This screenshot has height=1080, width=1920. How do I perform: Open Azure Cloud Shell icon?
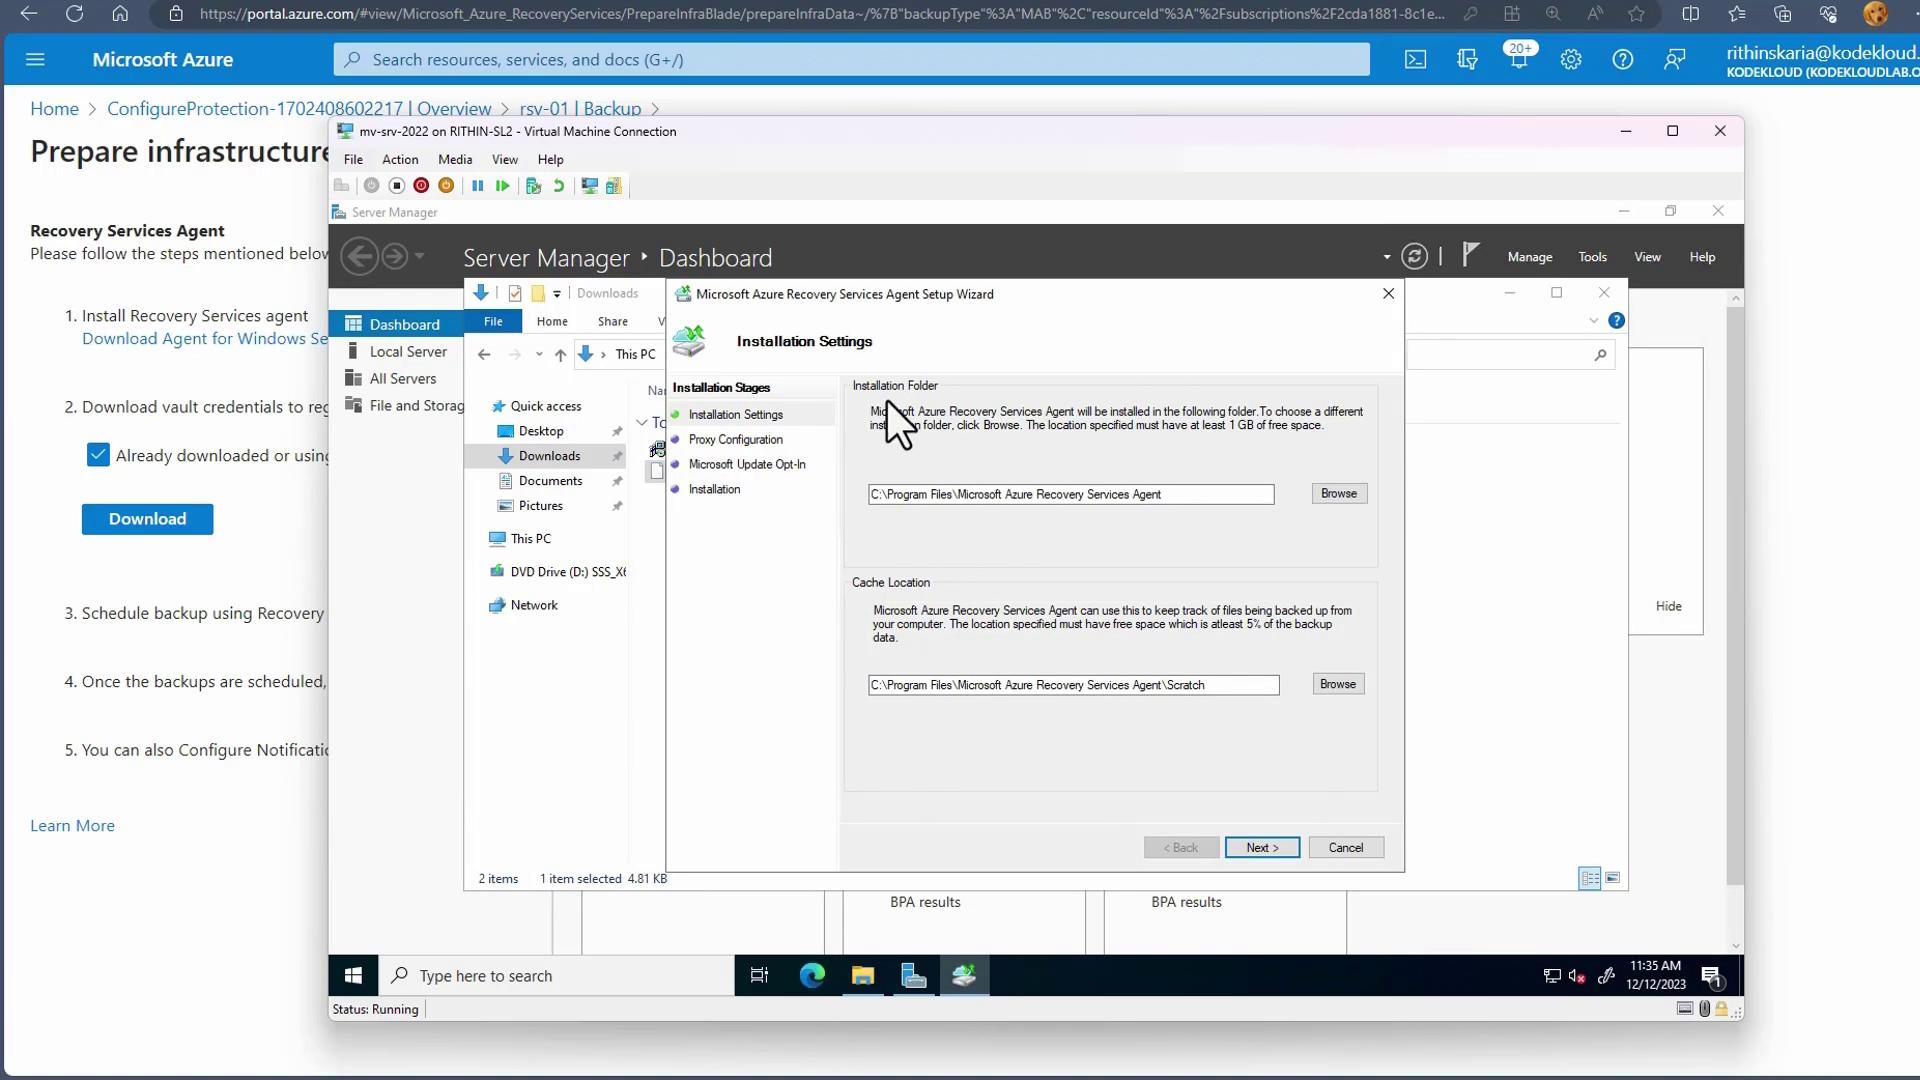point(1415,60)
